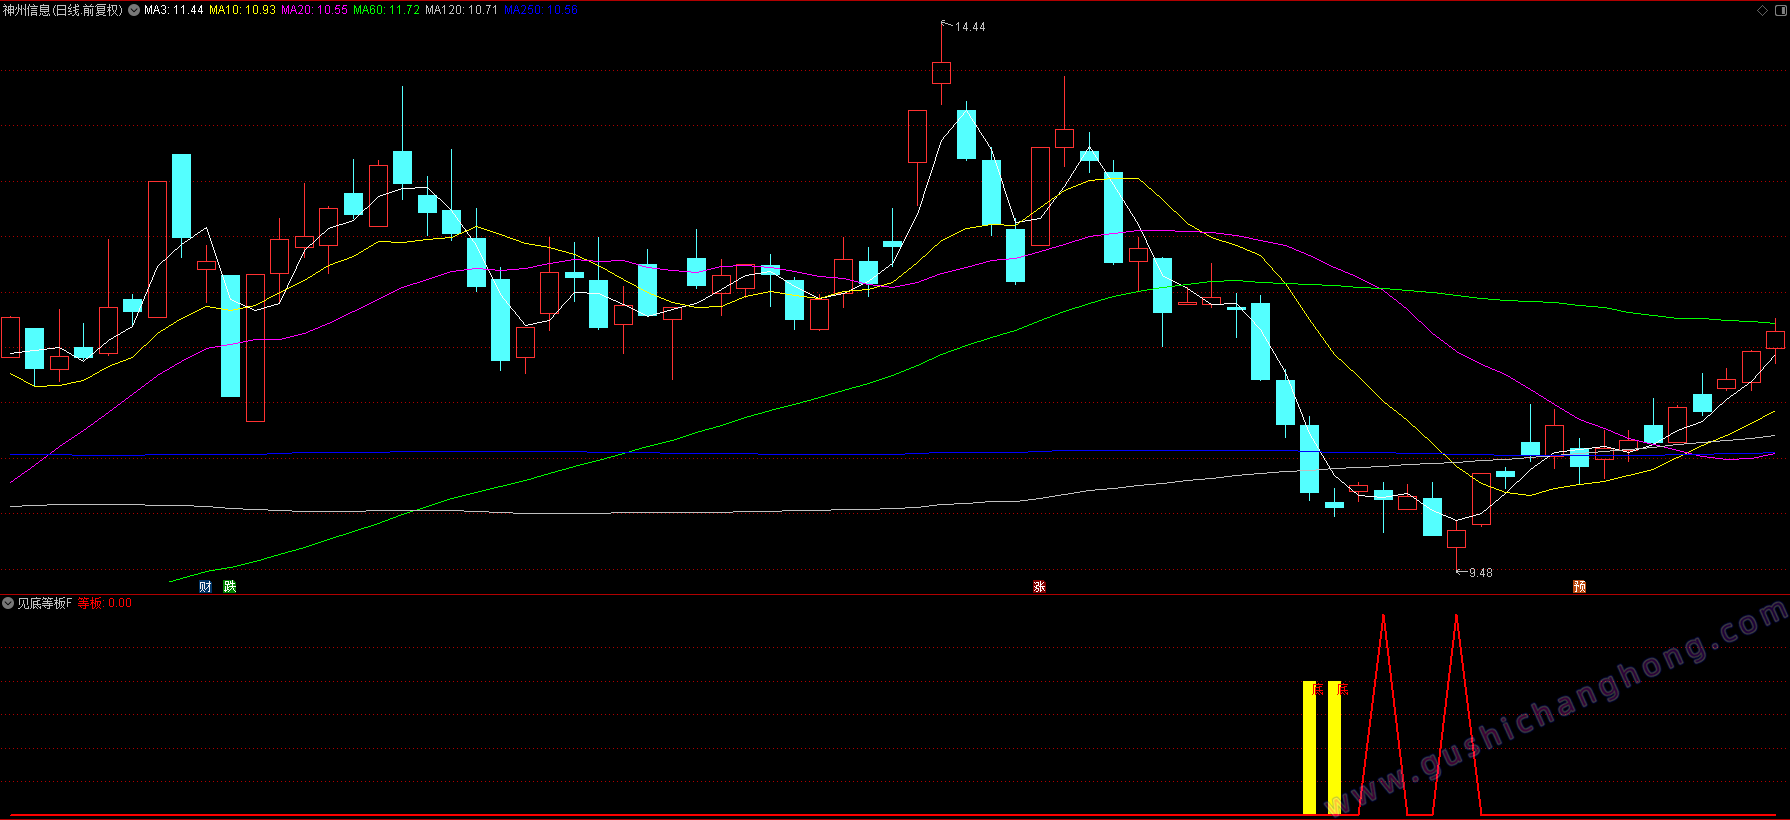Click the lowest candle at 9.48
This screenshot has height=820, width=1790.
[x=1456, y=539]
